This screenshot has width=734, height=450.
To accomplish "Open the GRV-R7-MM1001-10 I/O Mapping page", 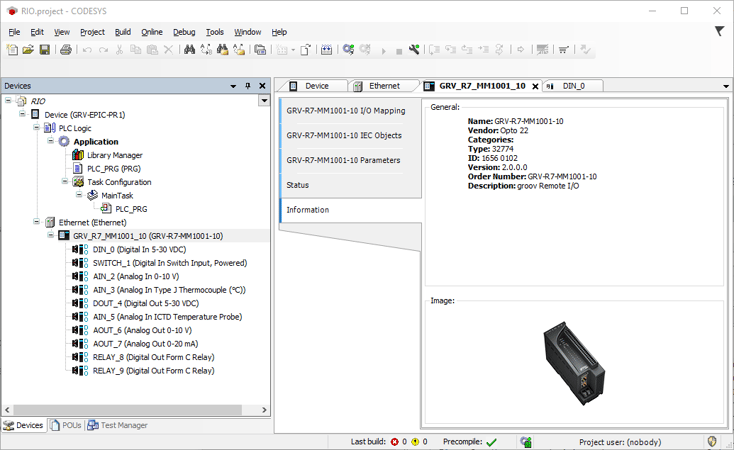I will tap(346, 111).
